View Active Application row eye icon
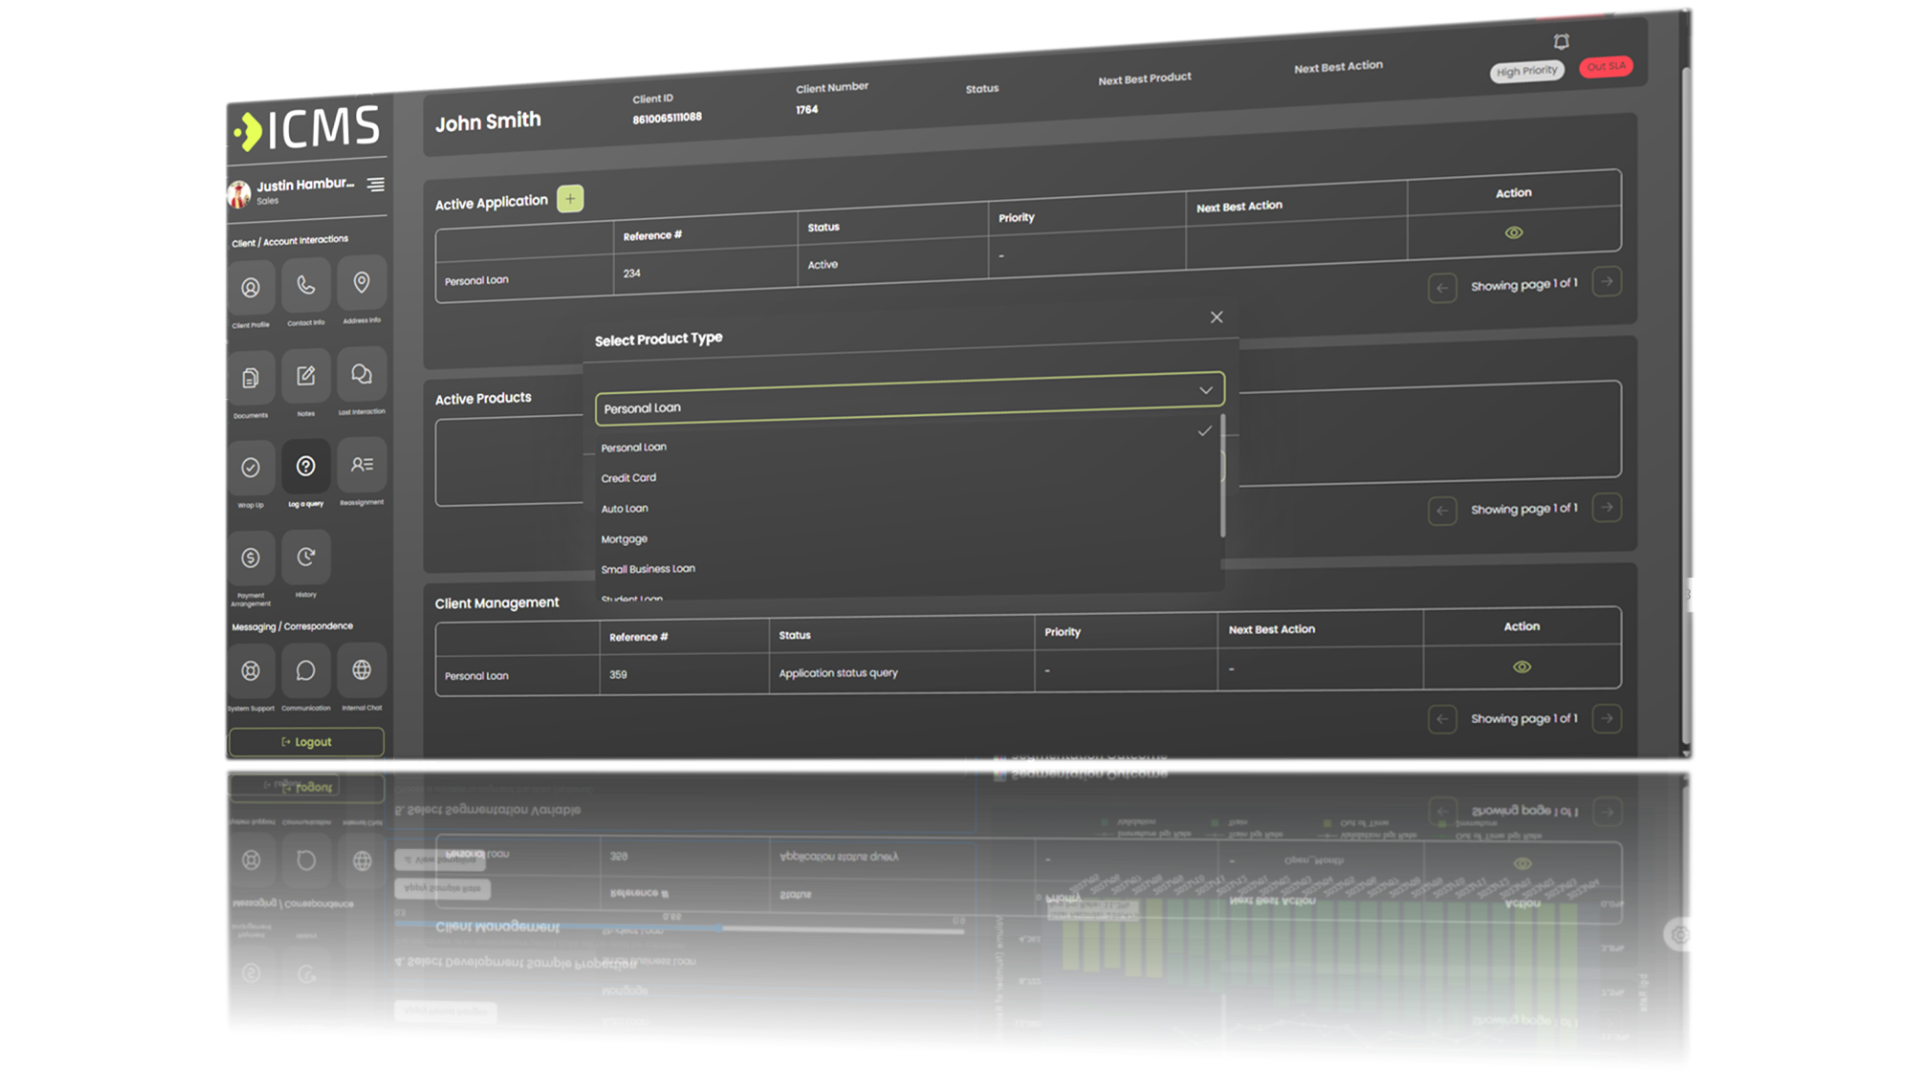The image size is (1920, 1080). tap(1514, 233)
